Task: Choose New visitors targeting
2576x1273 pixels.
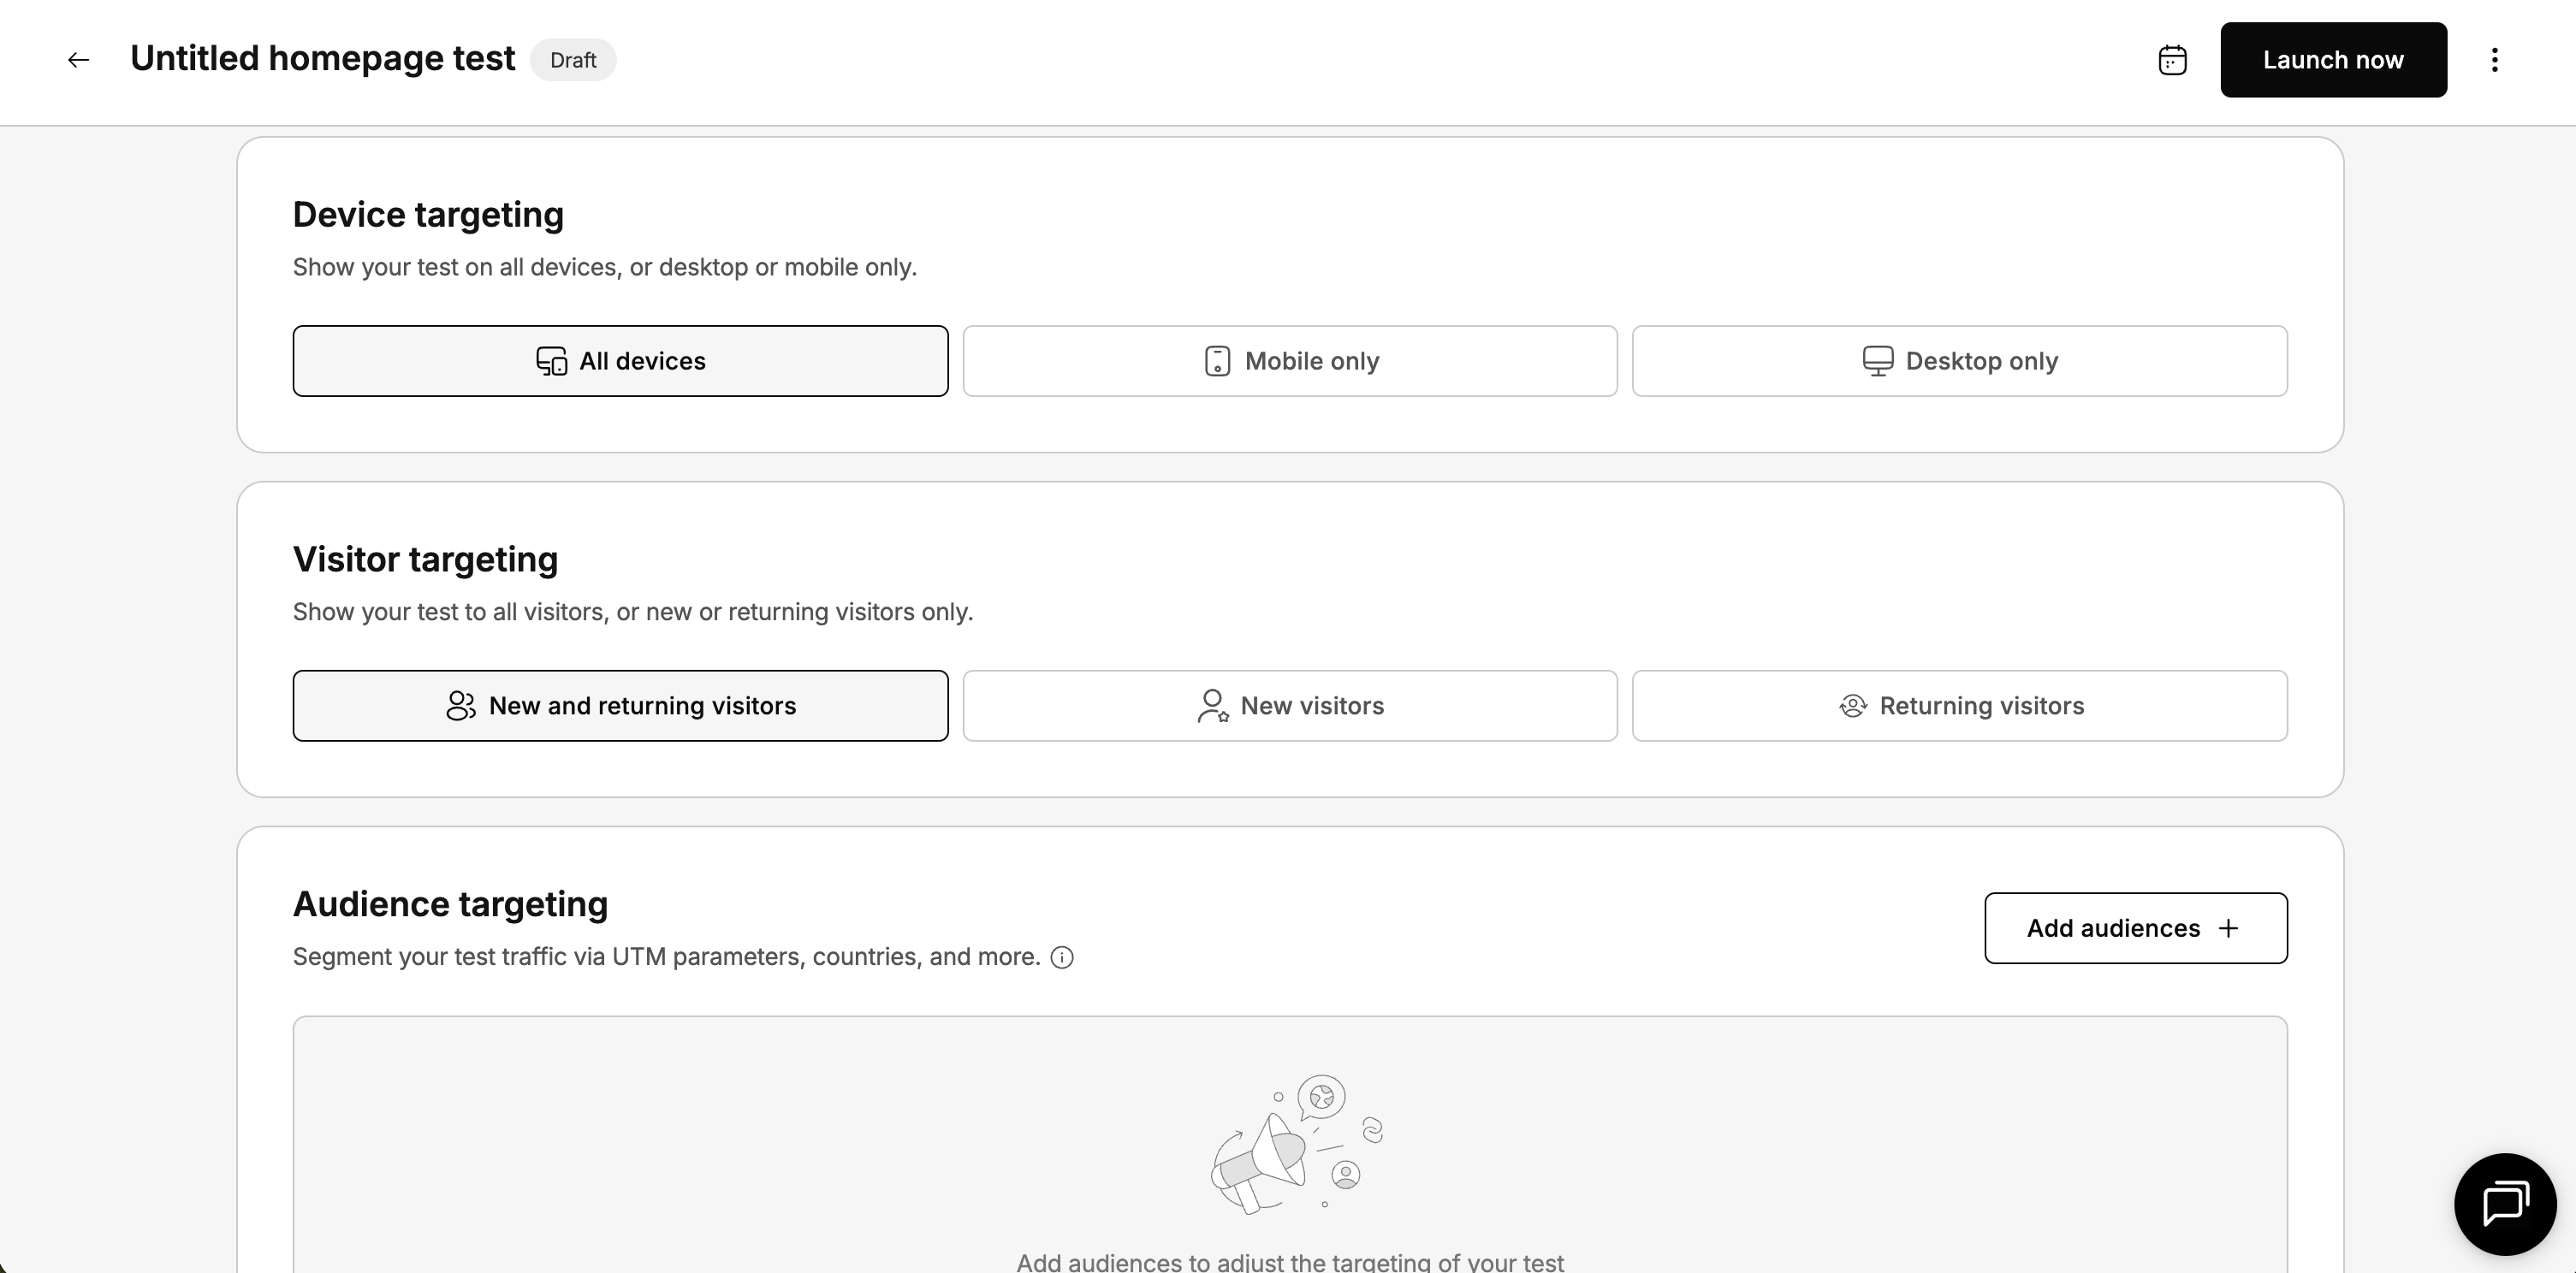Action: (1290, 706)
